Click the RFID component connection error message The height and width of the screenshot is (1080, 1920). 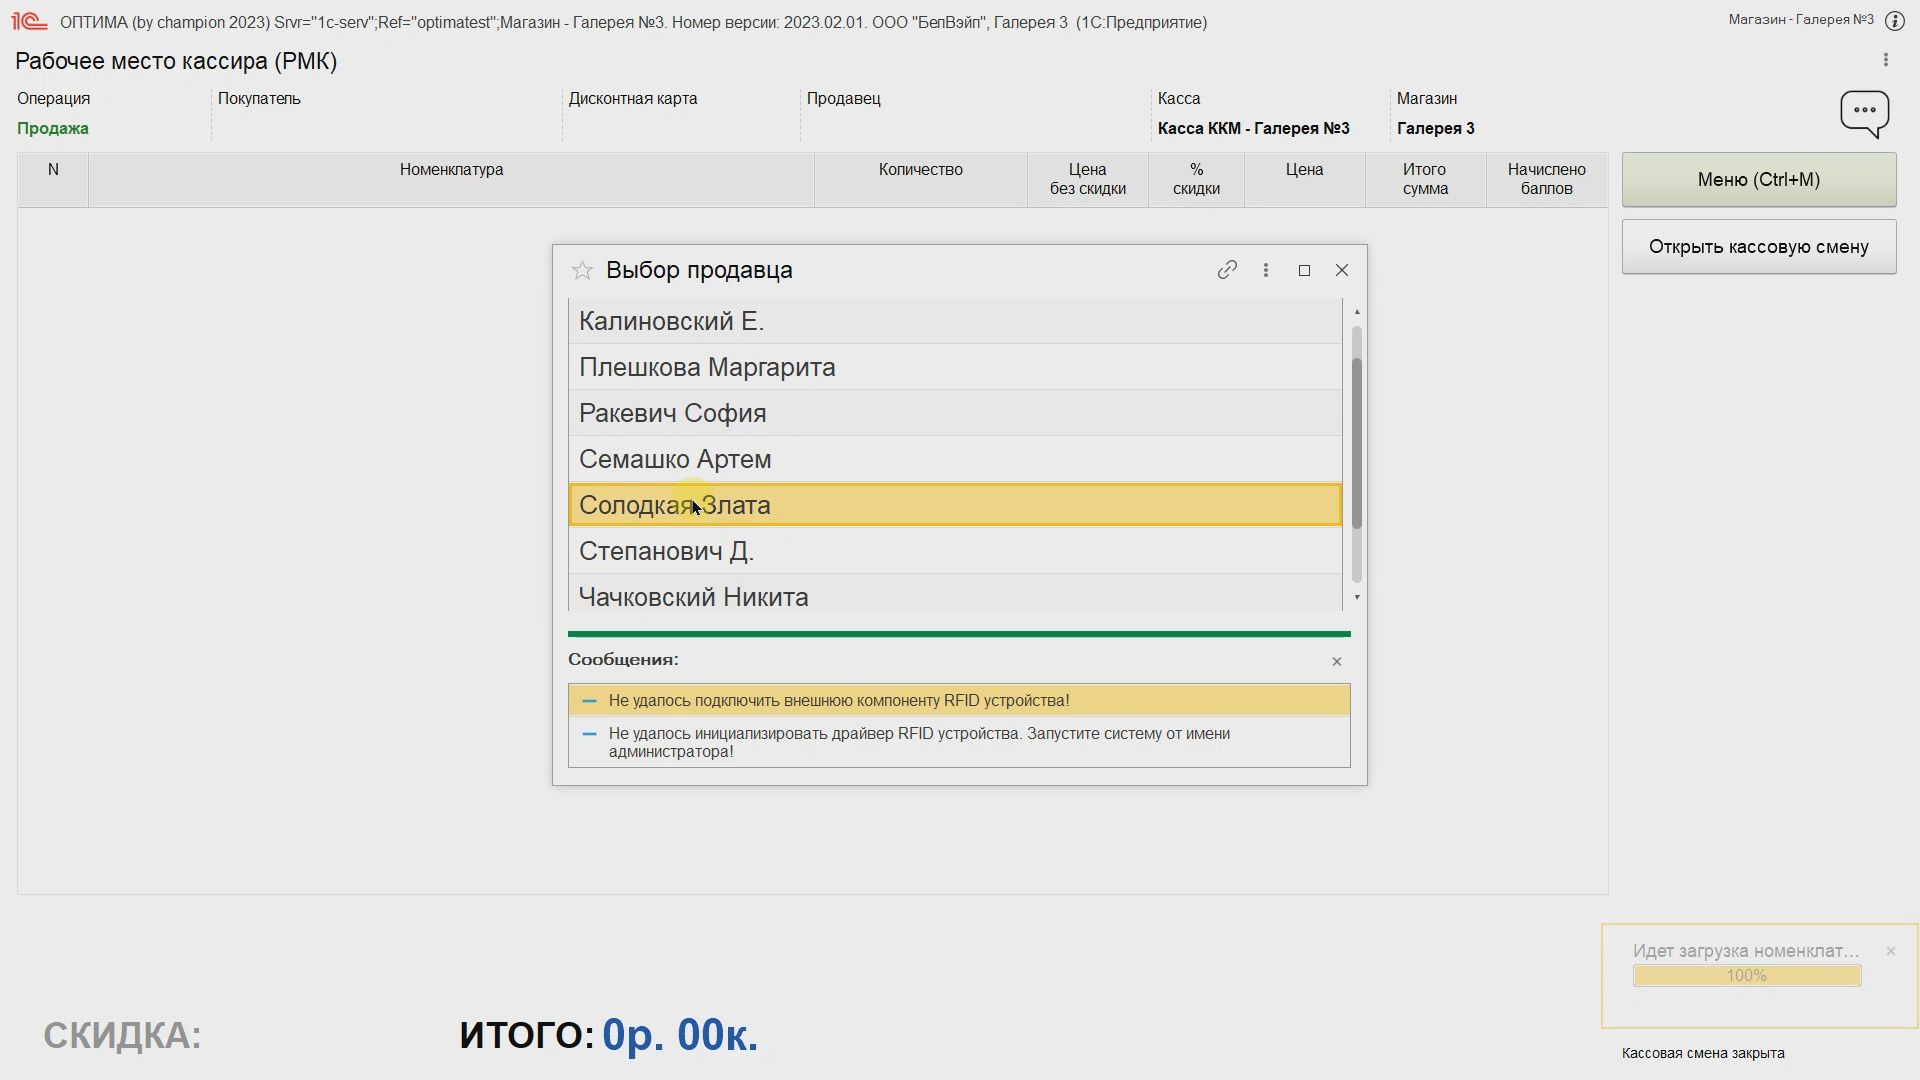838,700
